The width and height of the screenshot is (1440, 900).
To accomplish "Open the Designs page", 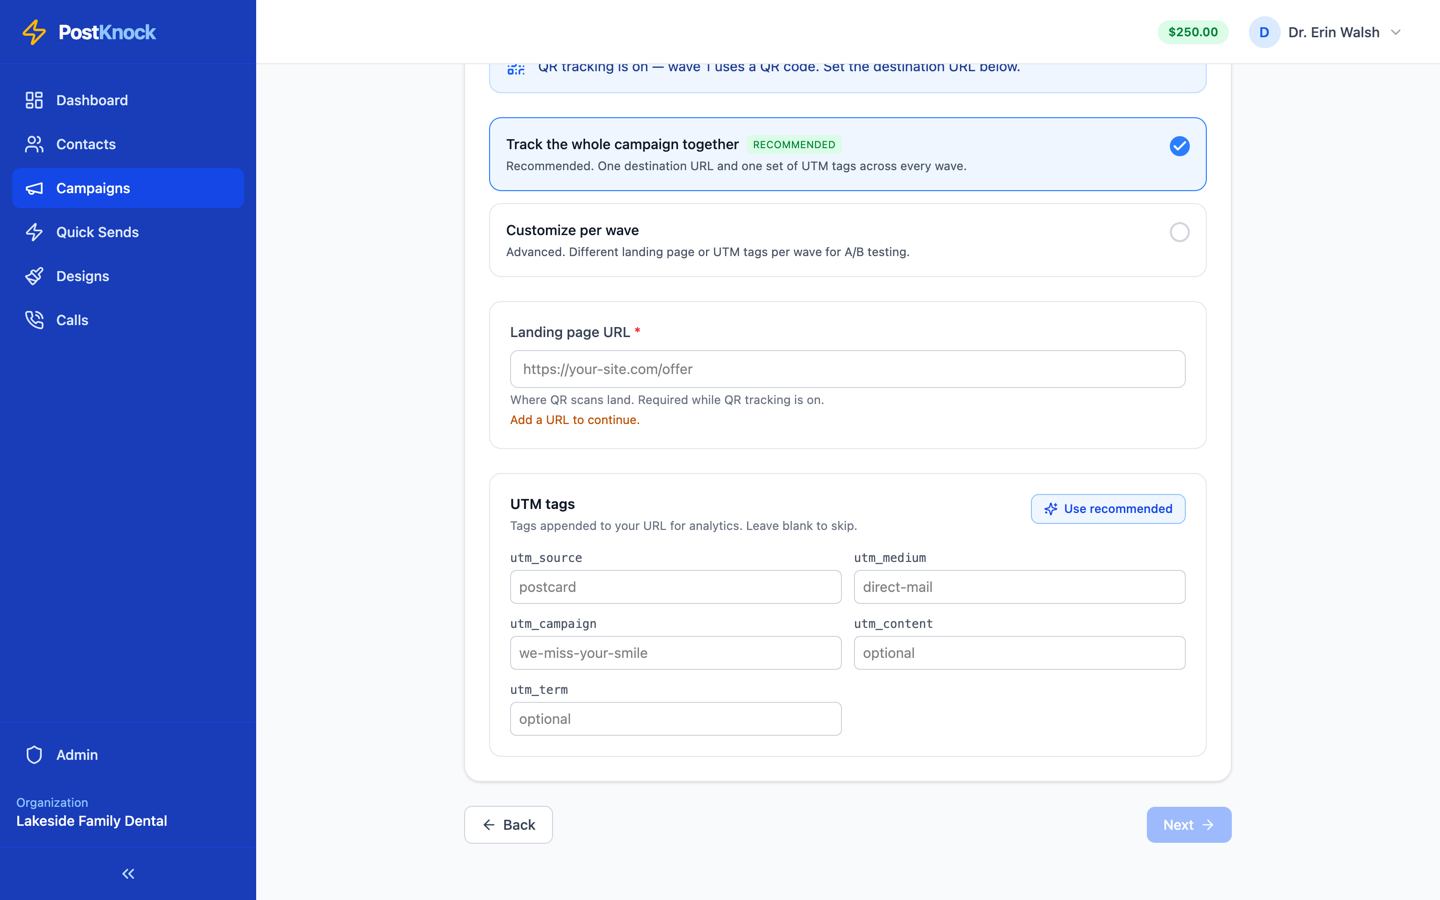I will coord(128,276).
